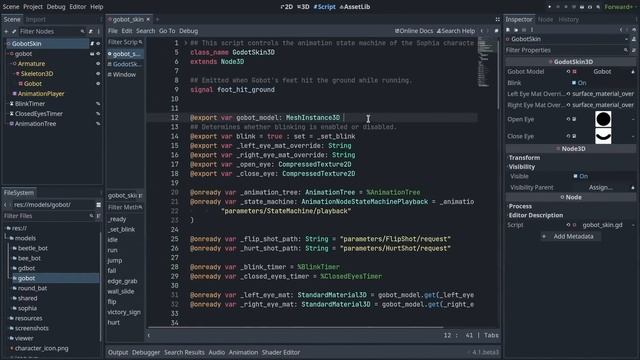
Task: Save resource icon in Inspector toolbar
Action: pyautogui.click(x=524, y=30)
